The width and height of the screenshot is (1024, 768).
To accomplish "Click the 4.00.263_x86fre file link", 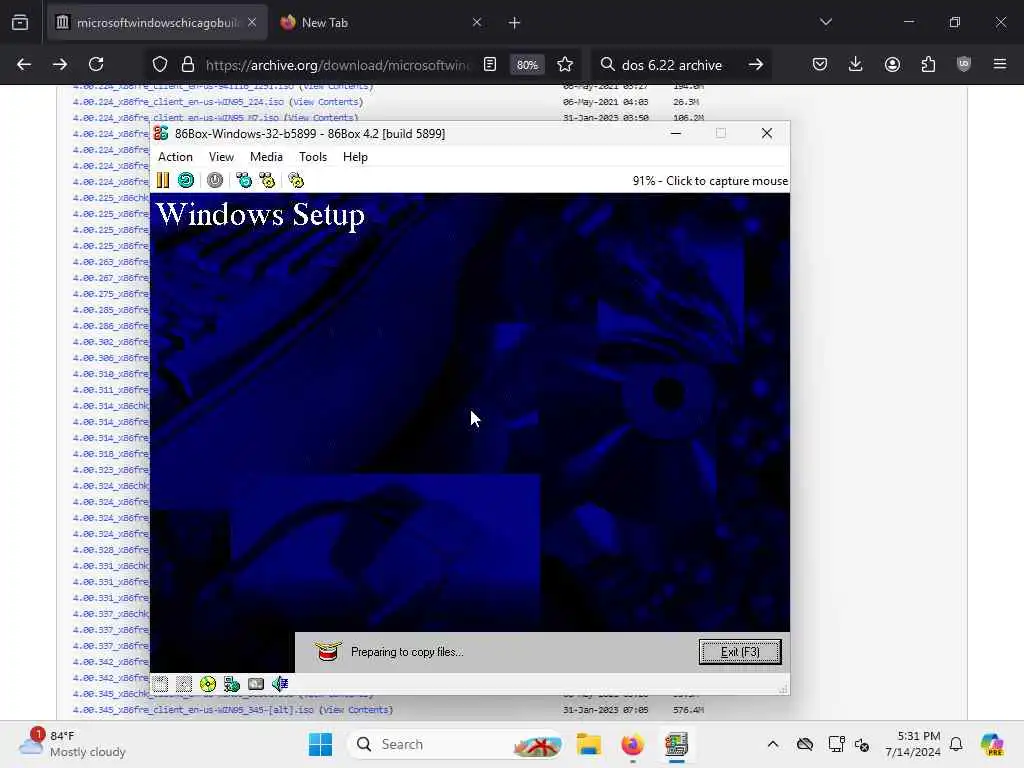I will pyautogui.click(x=111, y=262).
